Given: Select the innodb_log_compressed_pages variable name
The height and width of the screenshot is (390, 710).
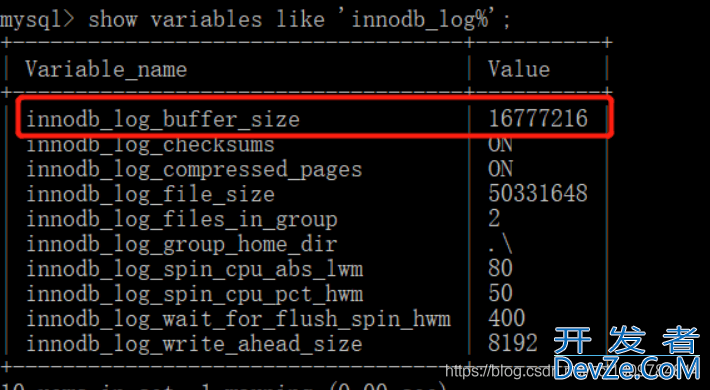Looking at the screenshot, I should click(194, 170).
